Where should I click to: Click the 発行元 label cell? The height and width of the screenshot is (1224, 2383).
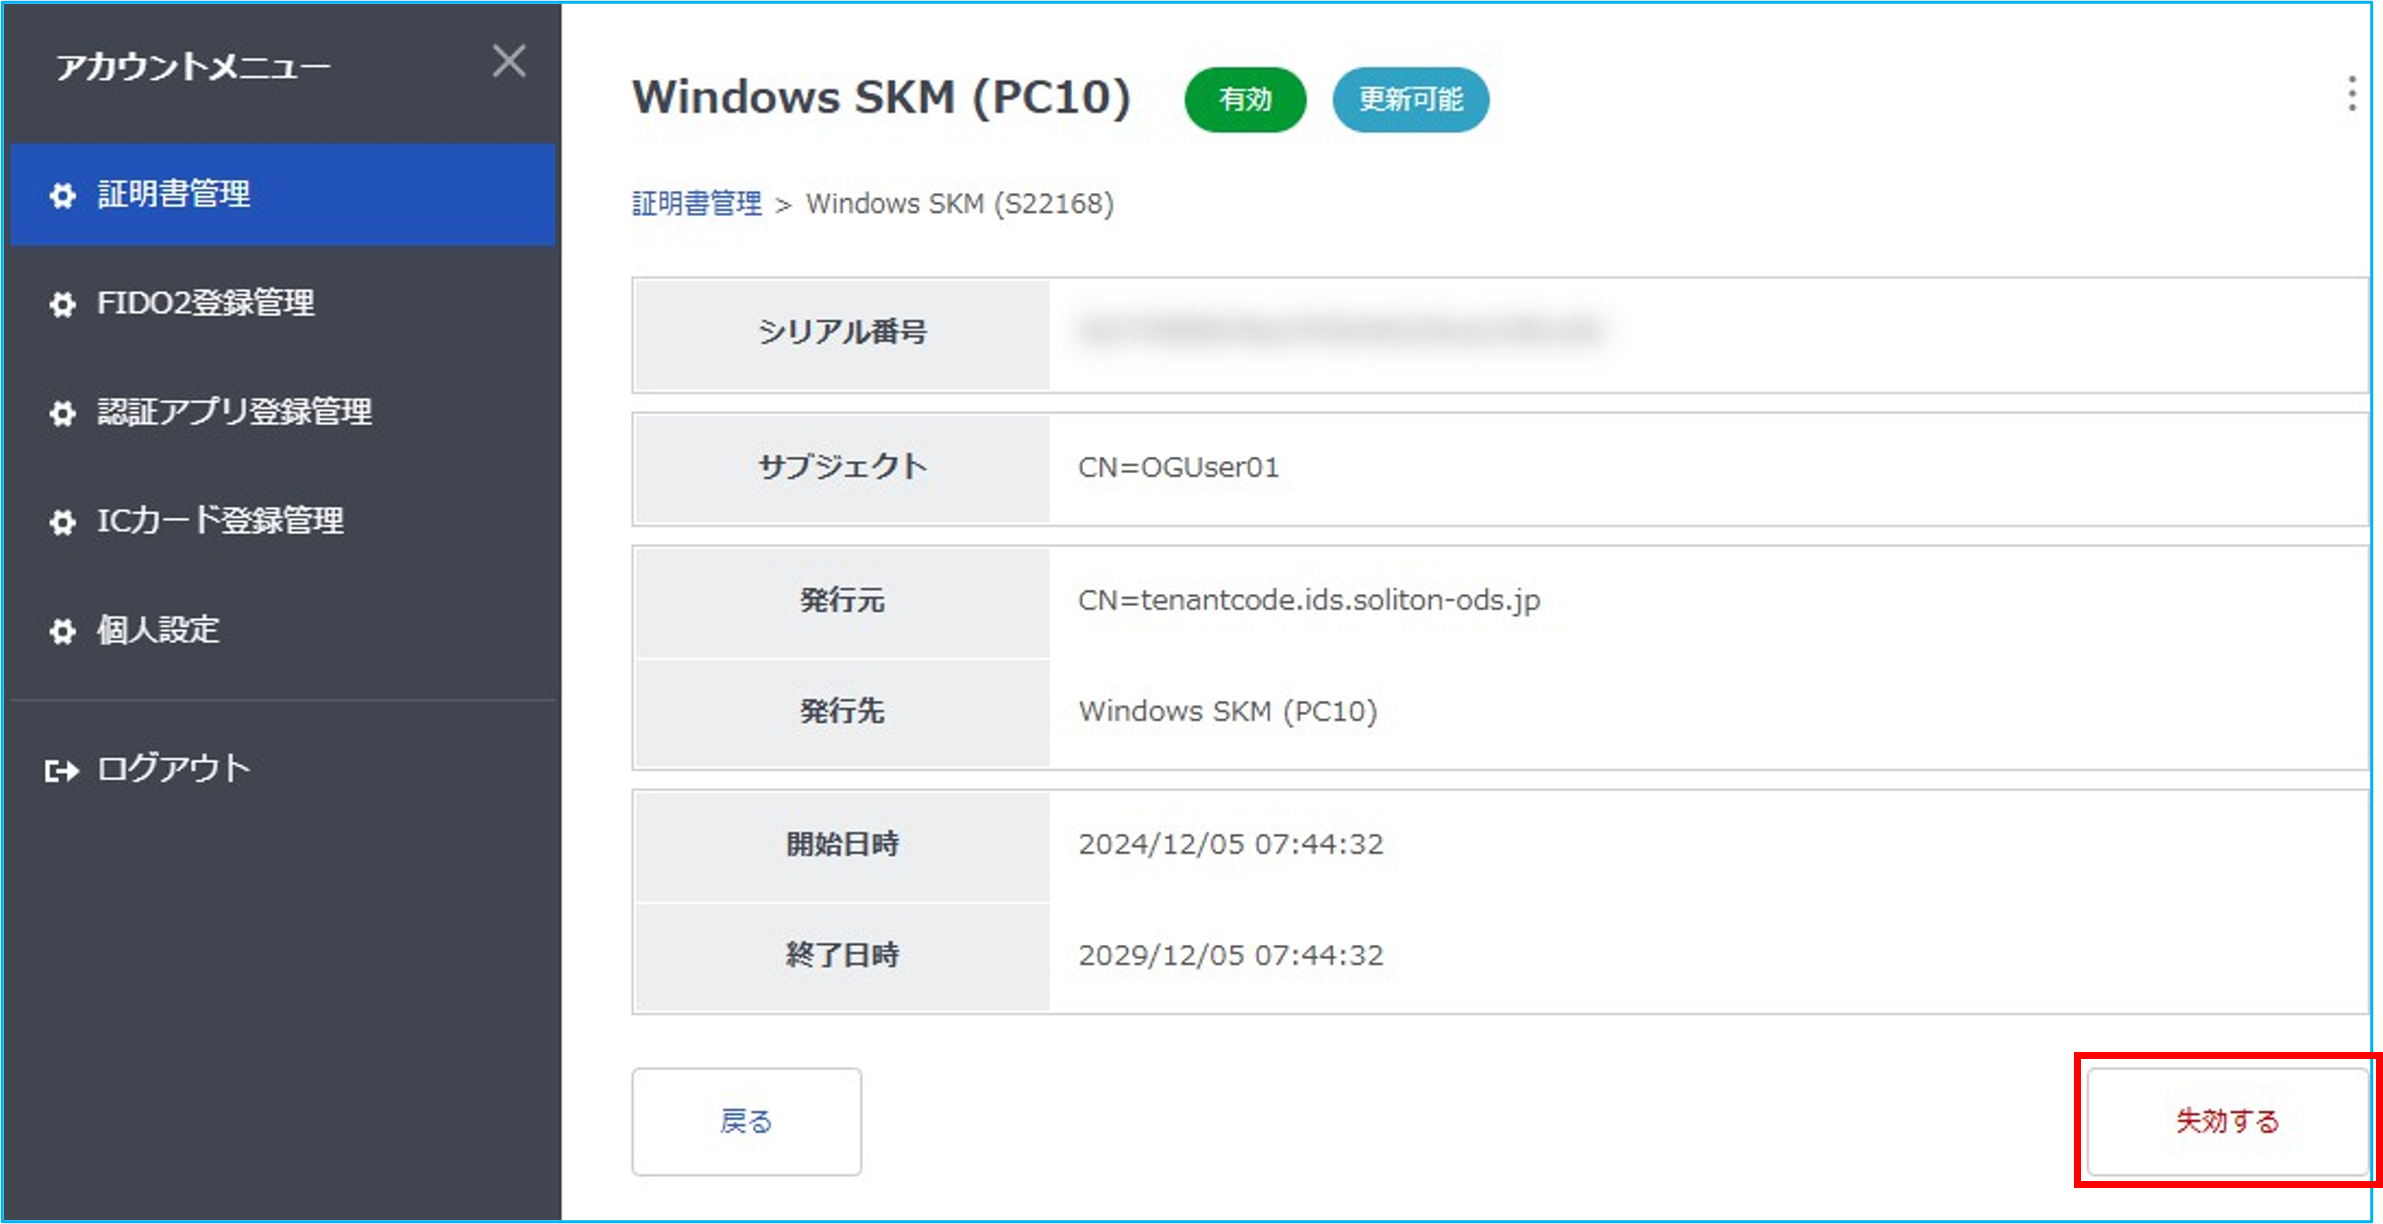(x=843, y=601)
